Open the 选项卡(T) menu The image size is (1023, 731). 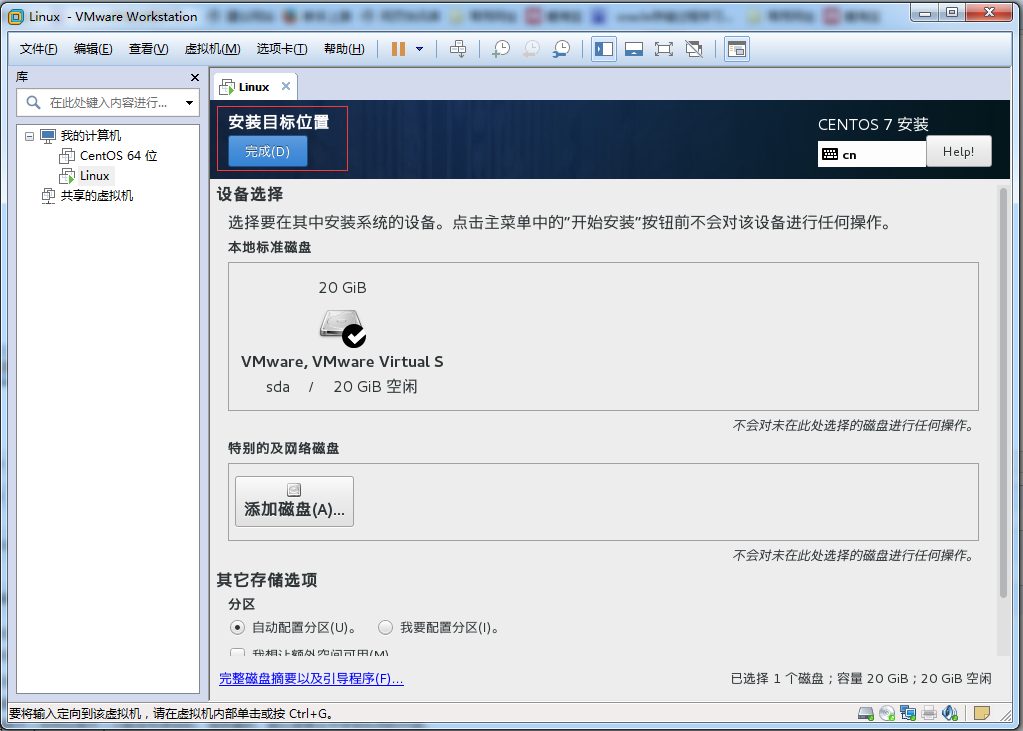coord(282,49)
